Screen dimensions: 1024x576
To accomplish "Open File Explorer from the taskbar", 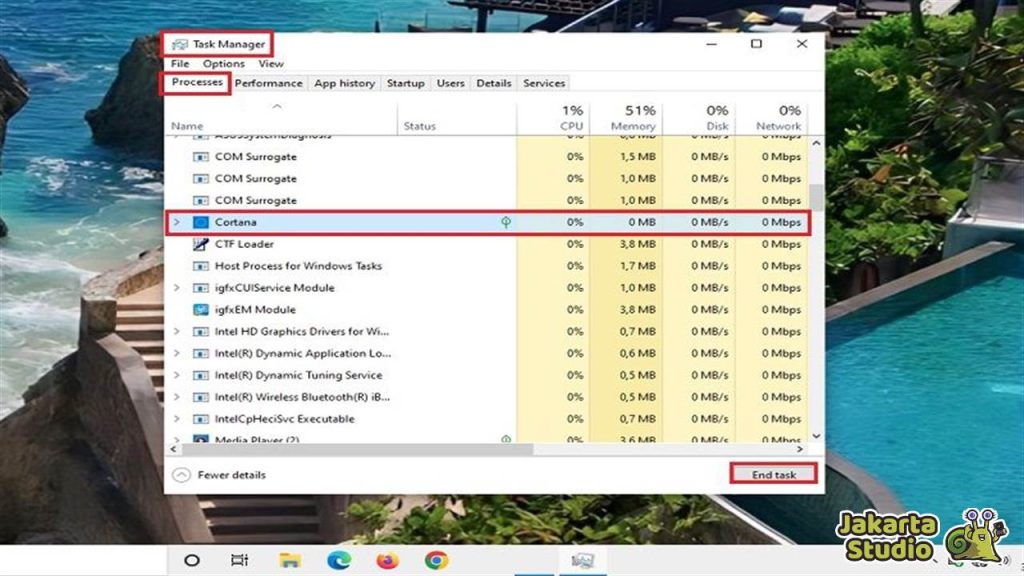I will [289, 560].
